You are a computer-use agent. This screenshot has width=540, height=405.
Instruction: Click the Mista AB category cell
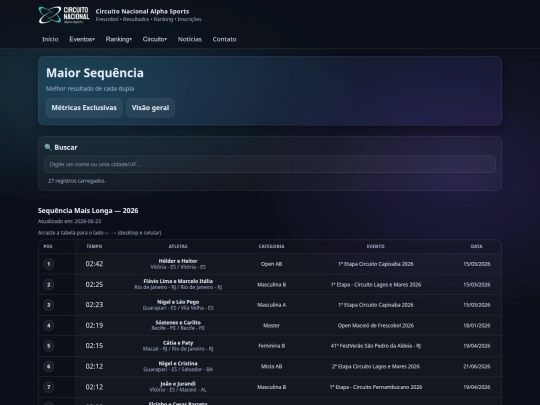(x=272, y=366)
